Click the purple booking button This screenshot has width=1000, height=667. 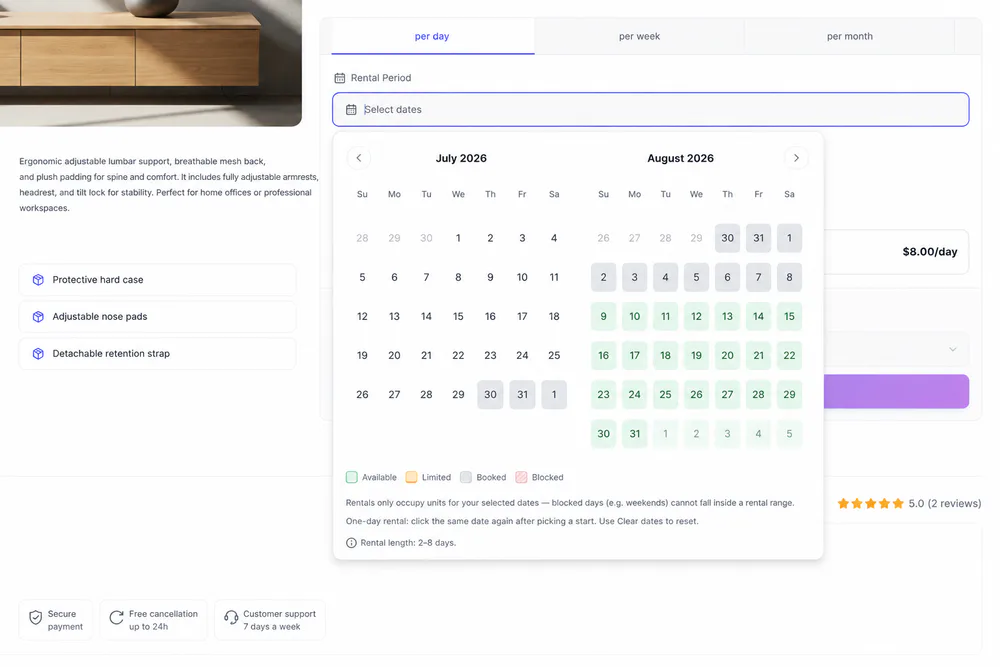(896, 392)
